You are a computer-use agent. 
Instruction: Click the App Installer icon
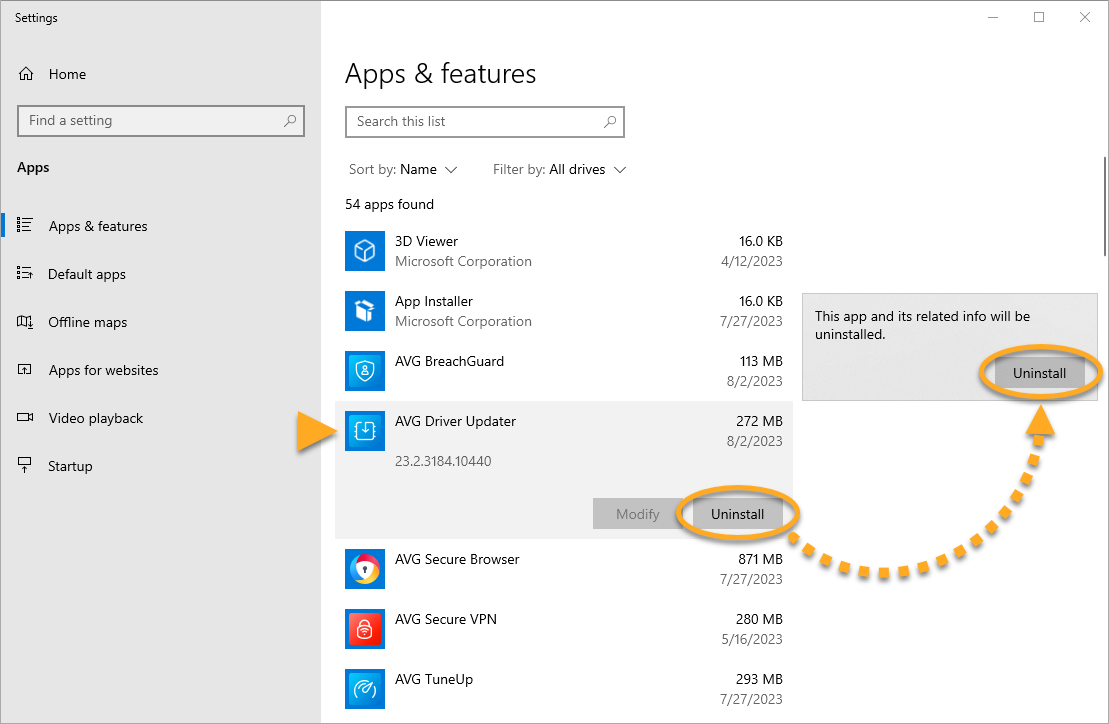(365, 311)
